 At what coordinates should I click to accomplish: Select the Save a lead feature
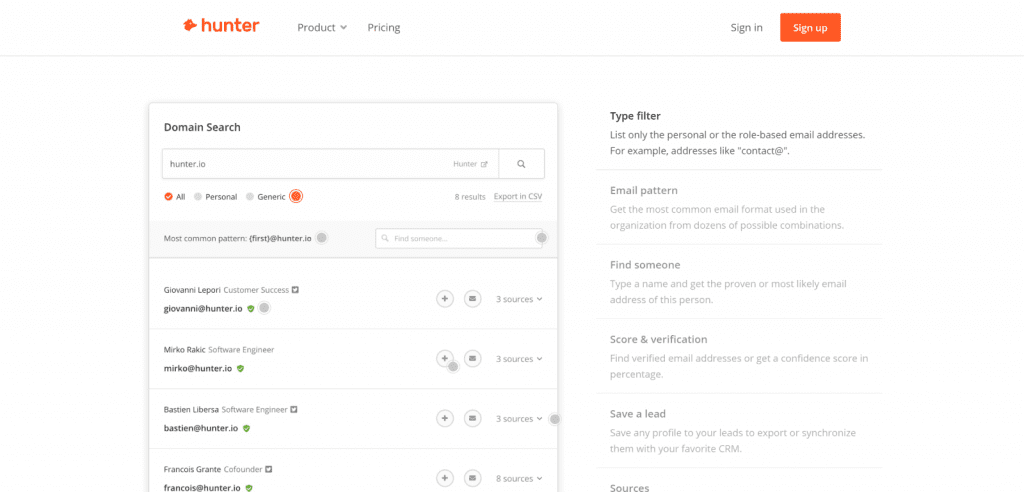click(x=739, y=431)
